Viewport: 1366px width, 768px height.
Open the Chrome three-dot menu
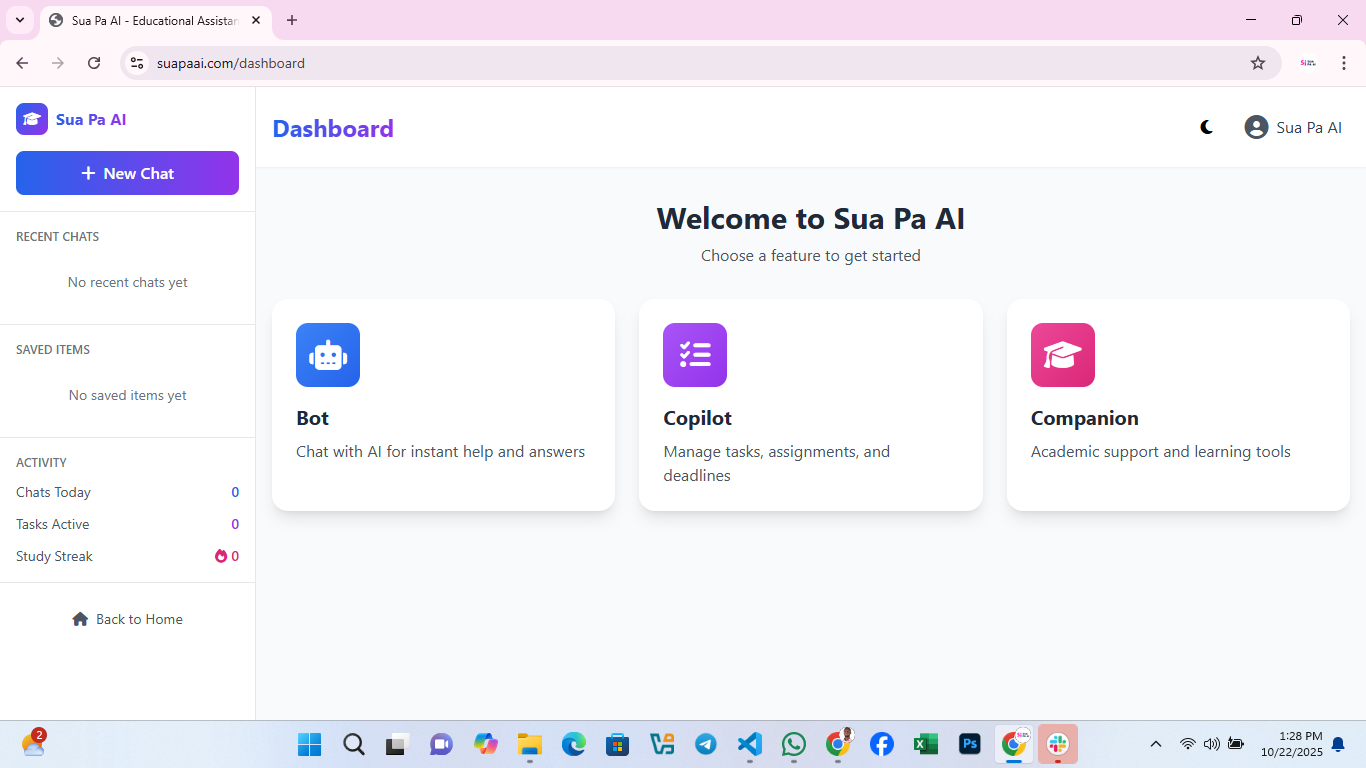1344,63
